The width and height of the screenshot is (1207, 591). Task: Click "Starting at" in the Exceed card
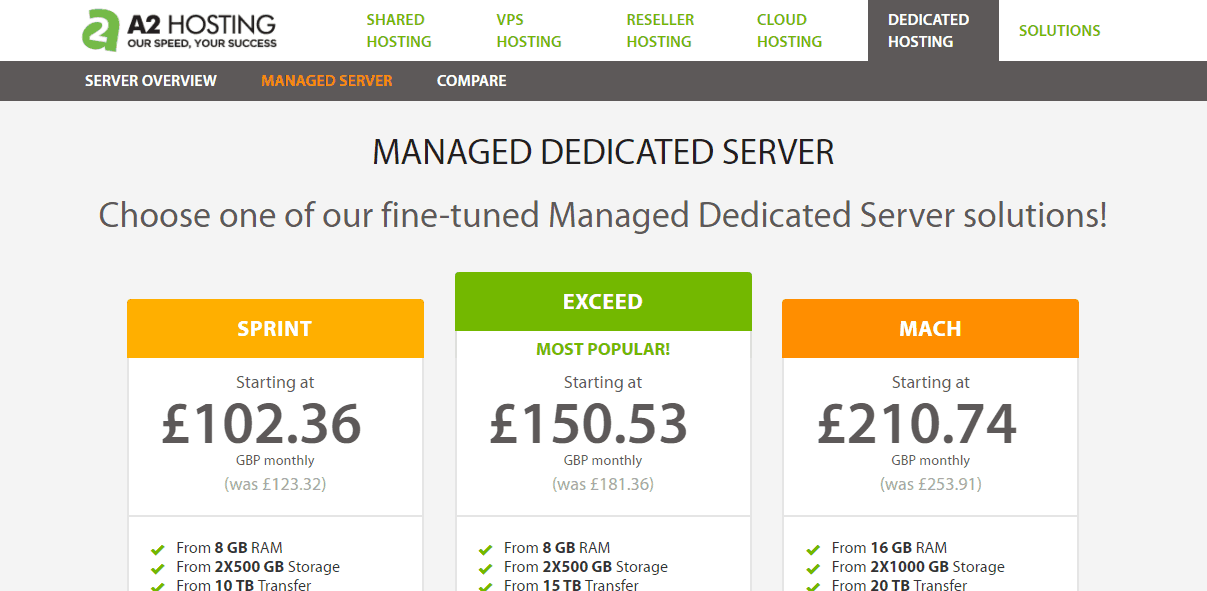(x=603, y=383)
